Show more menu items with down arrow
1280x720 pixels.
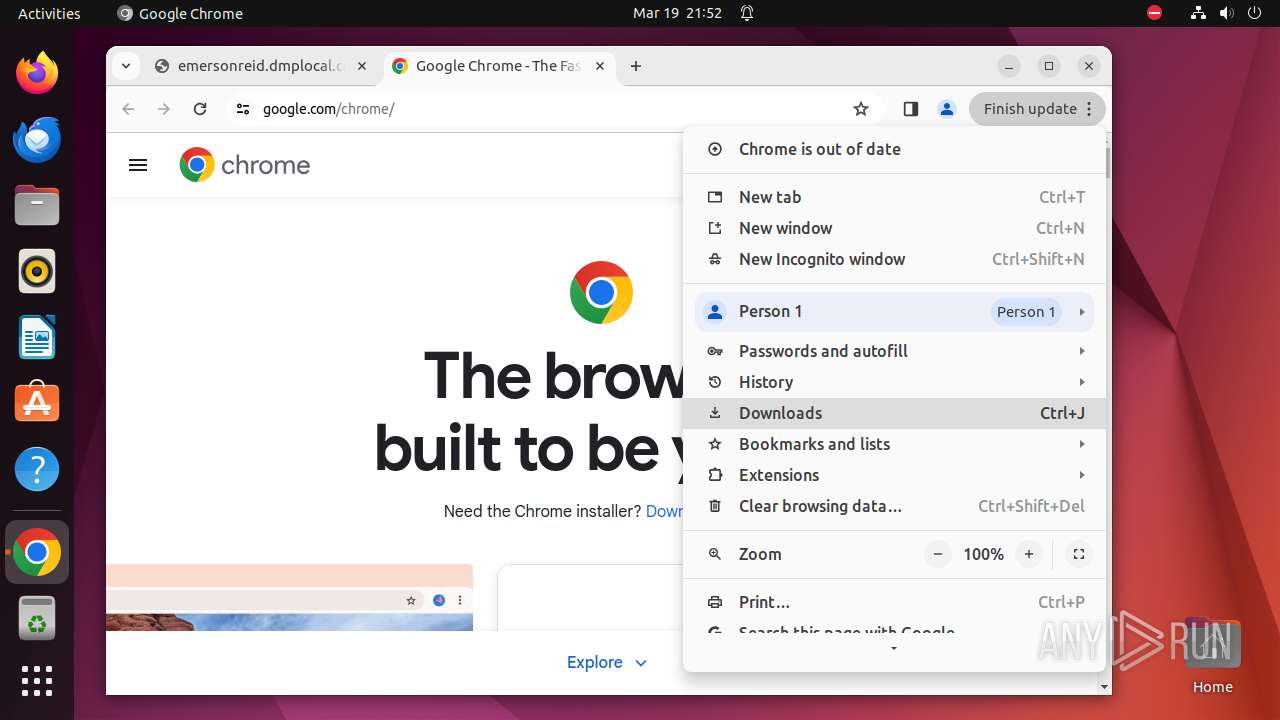(x=894, y=649)
